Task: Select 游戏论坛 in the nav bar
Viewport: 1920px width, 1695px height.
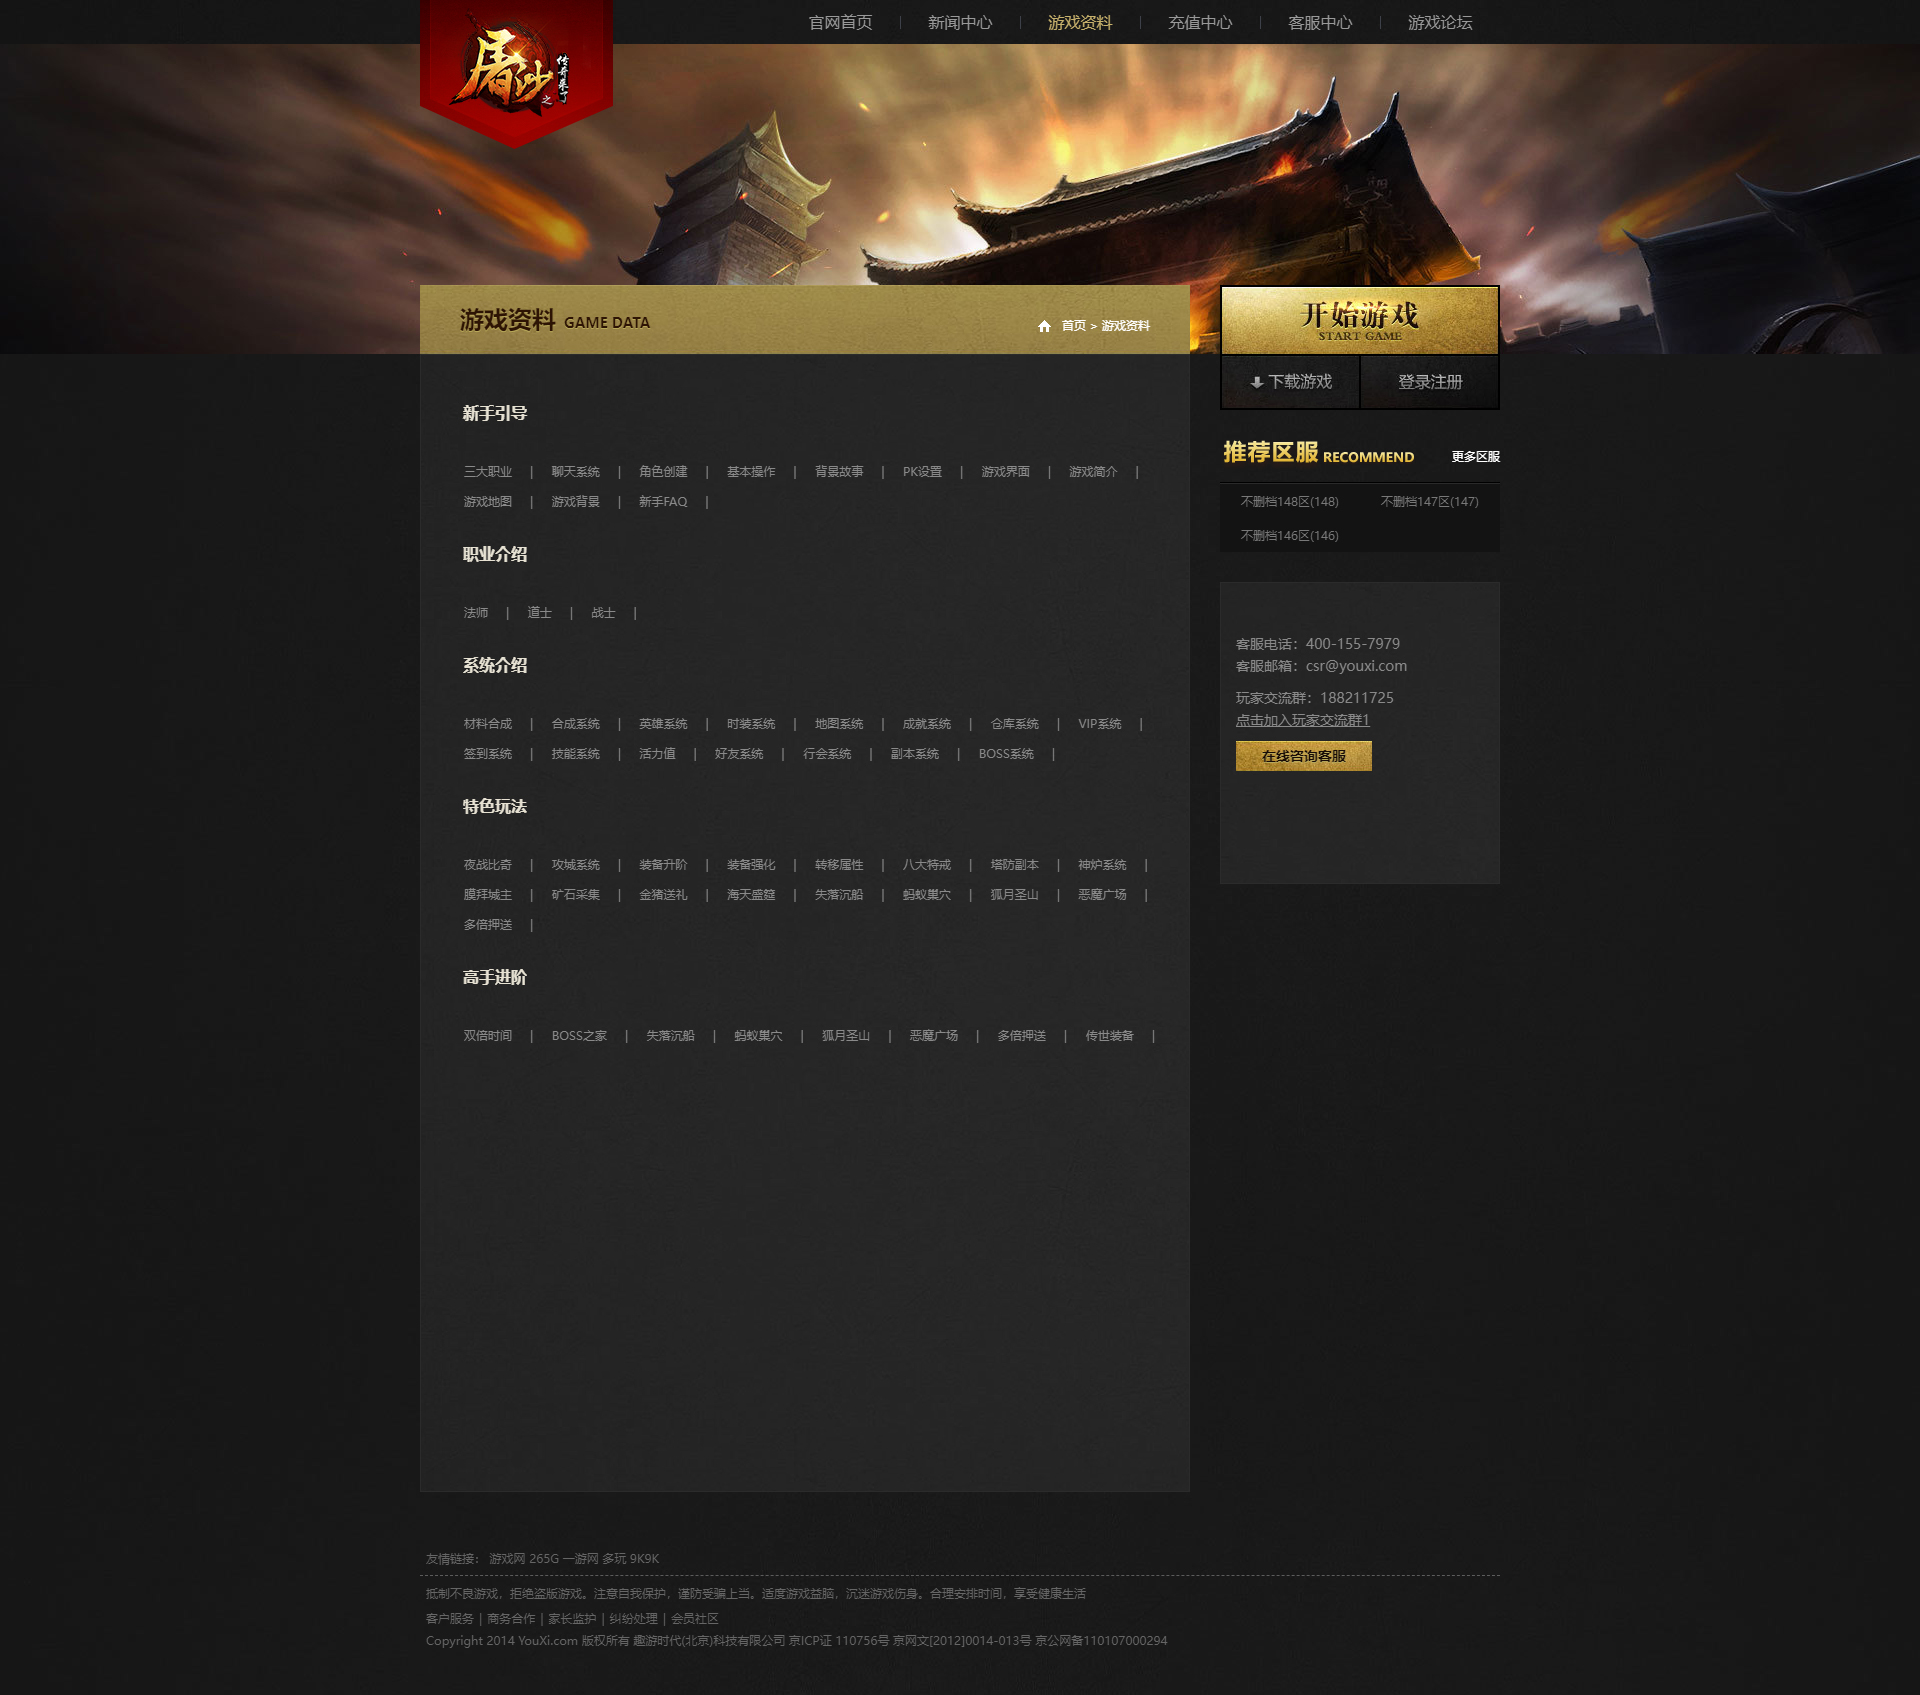Action: [x=1439, y=22]
